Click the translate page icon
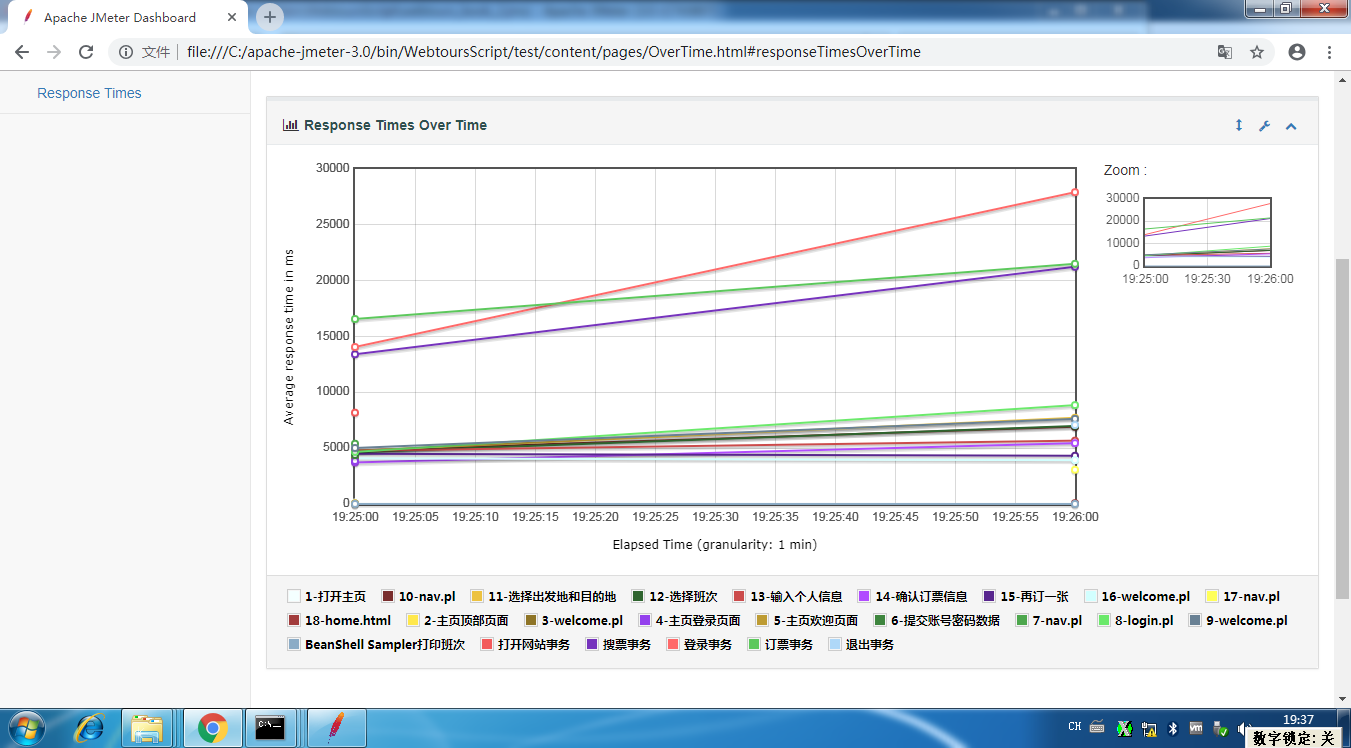 [x=1224, y=52]
